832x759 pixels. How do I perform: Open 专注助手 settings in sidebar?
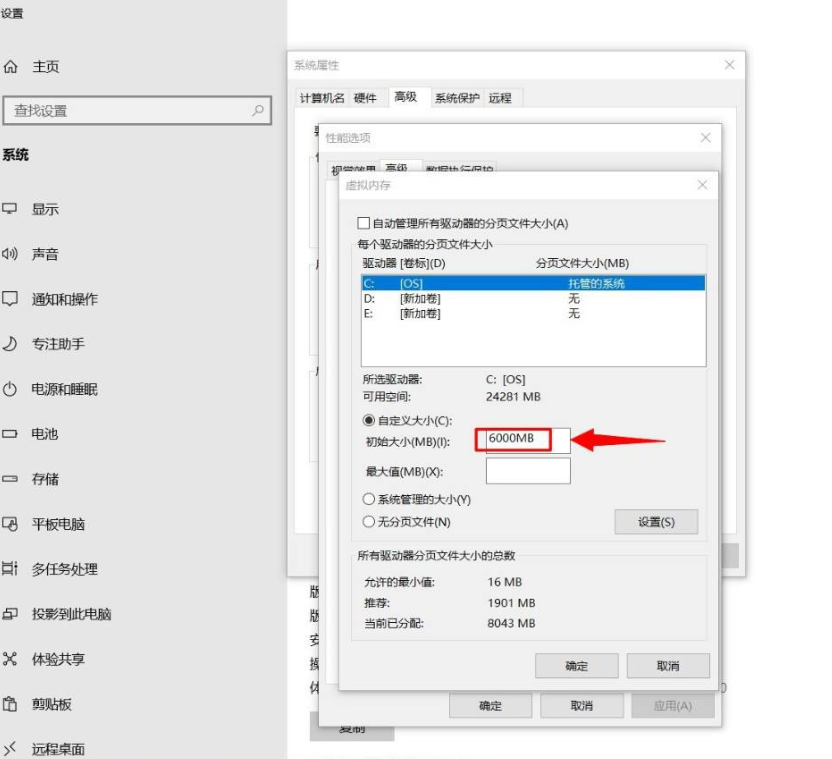point(58,344)
